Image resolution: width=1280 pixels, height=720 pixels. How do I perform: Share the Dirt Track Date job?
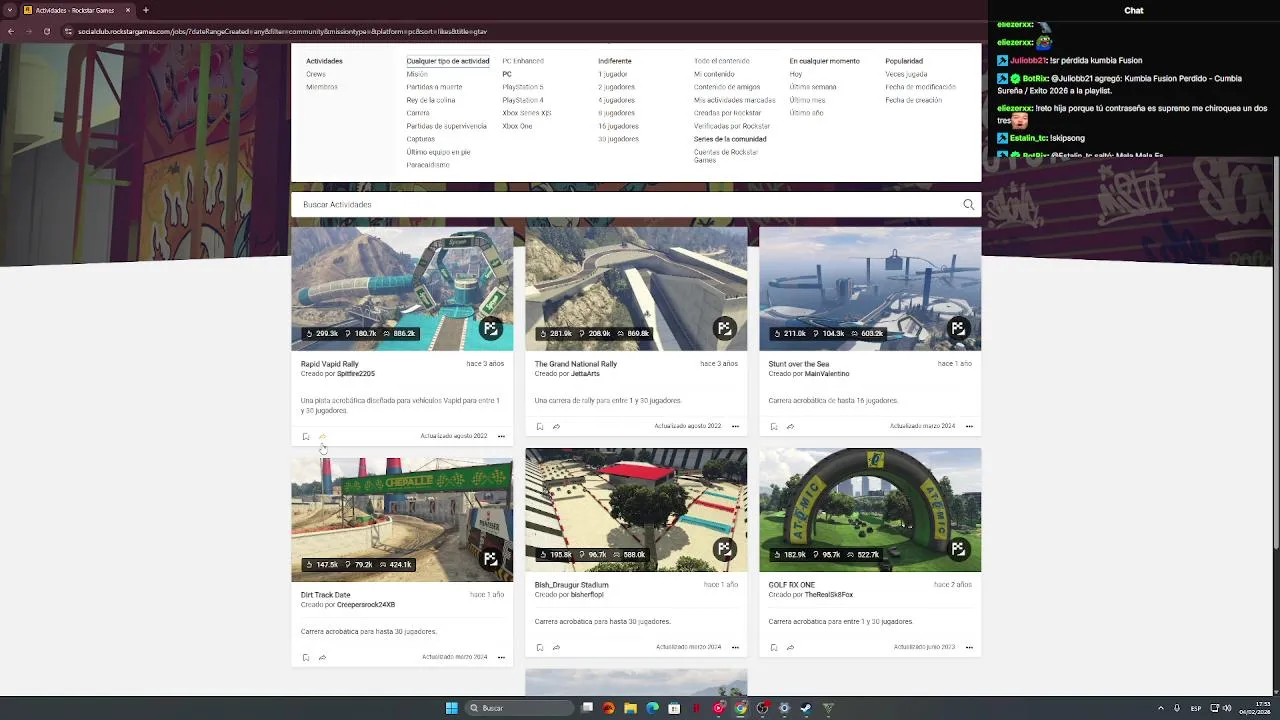coord(322,657)
